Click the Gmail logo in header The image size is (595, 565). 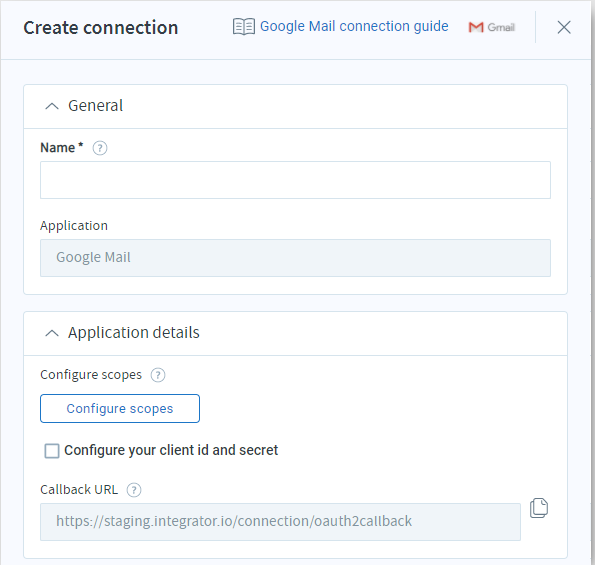[491, 27]
